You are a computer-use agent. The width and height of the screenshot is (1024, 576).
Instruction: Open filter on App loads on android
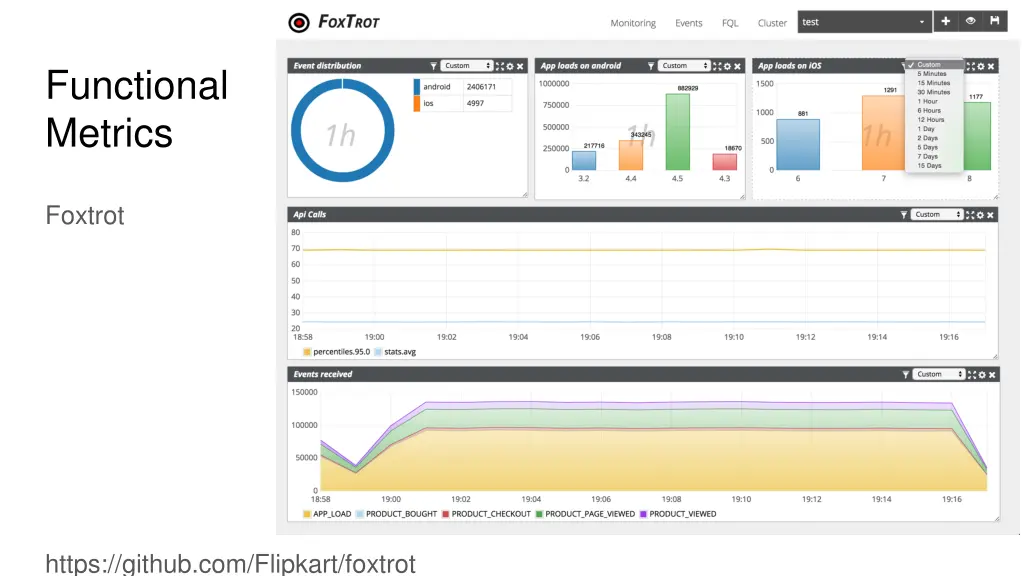tap(650, 66)
